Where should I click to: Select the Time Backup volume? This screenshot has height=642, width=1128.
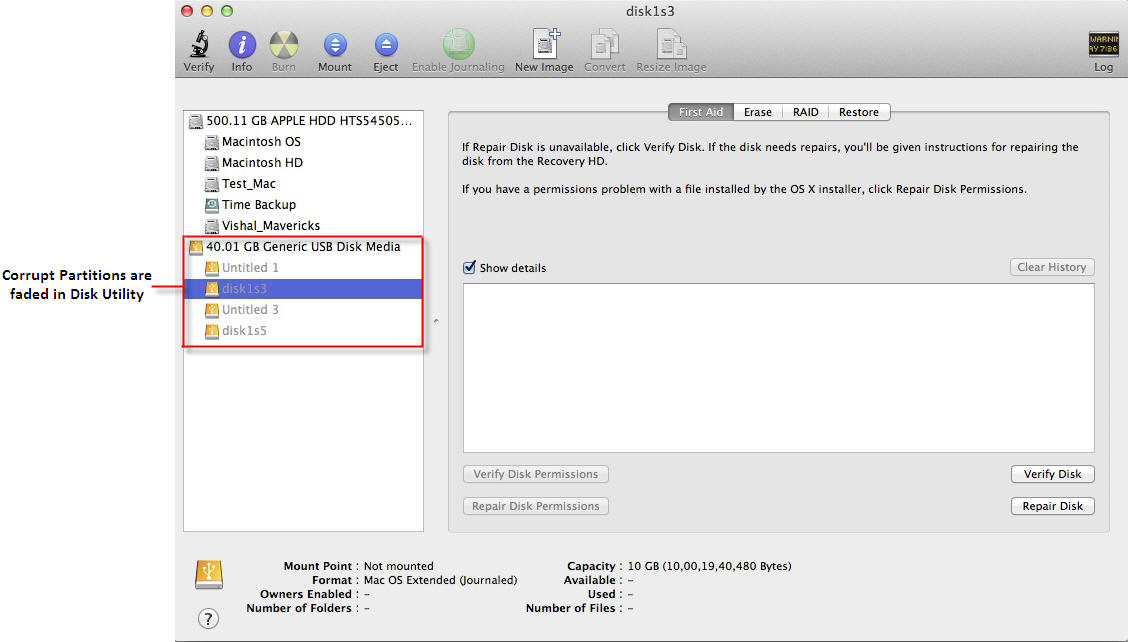[303, 204]
